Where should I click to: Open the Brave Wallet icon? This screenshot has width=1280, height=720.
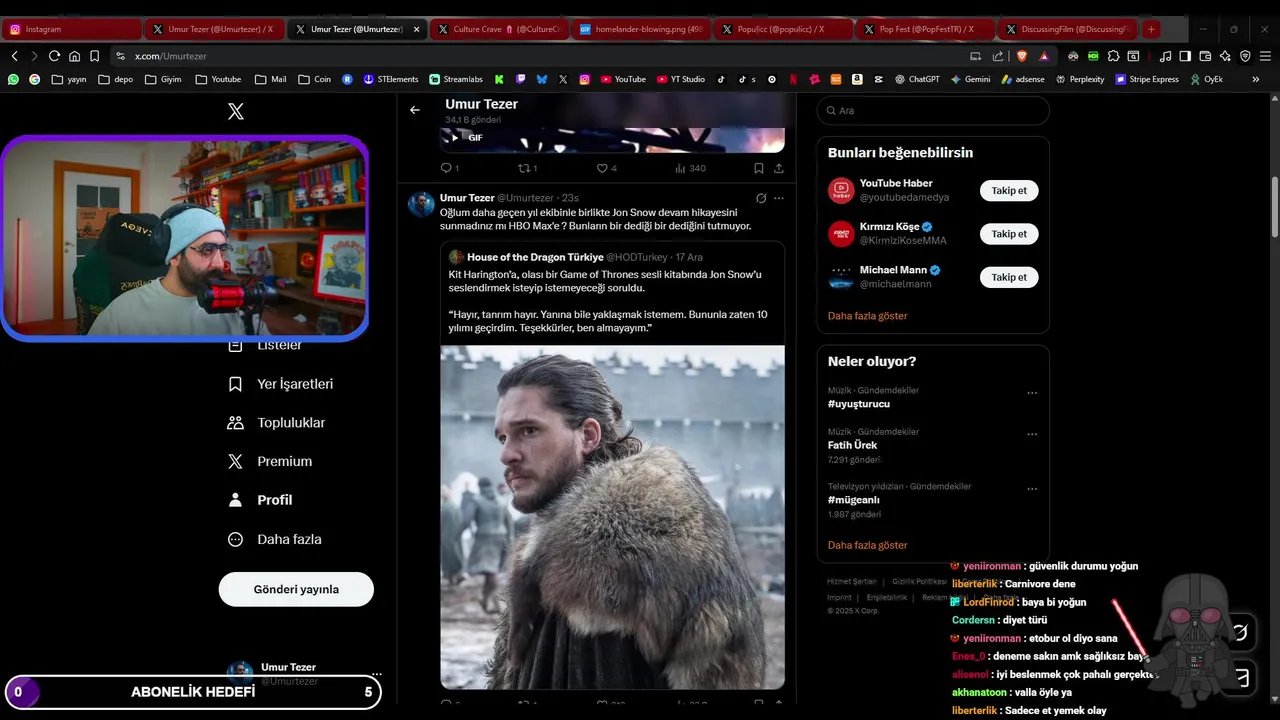point(1205,56)
